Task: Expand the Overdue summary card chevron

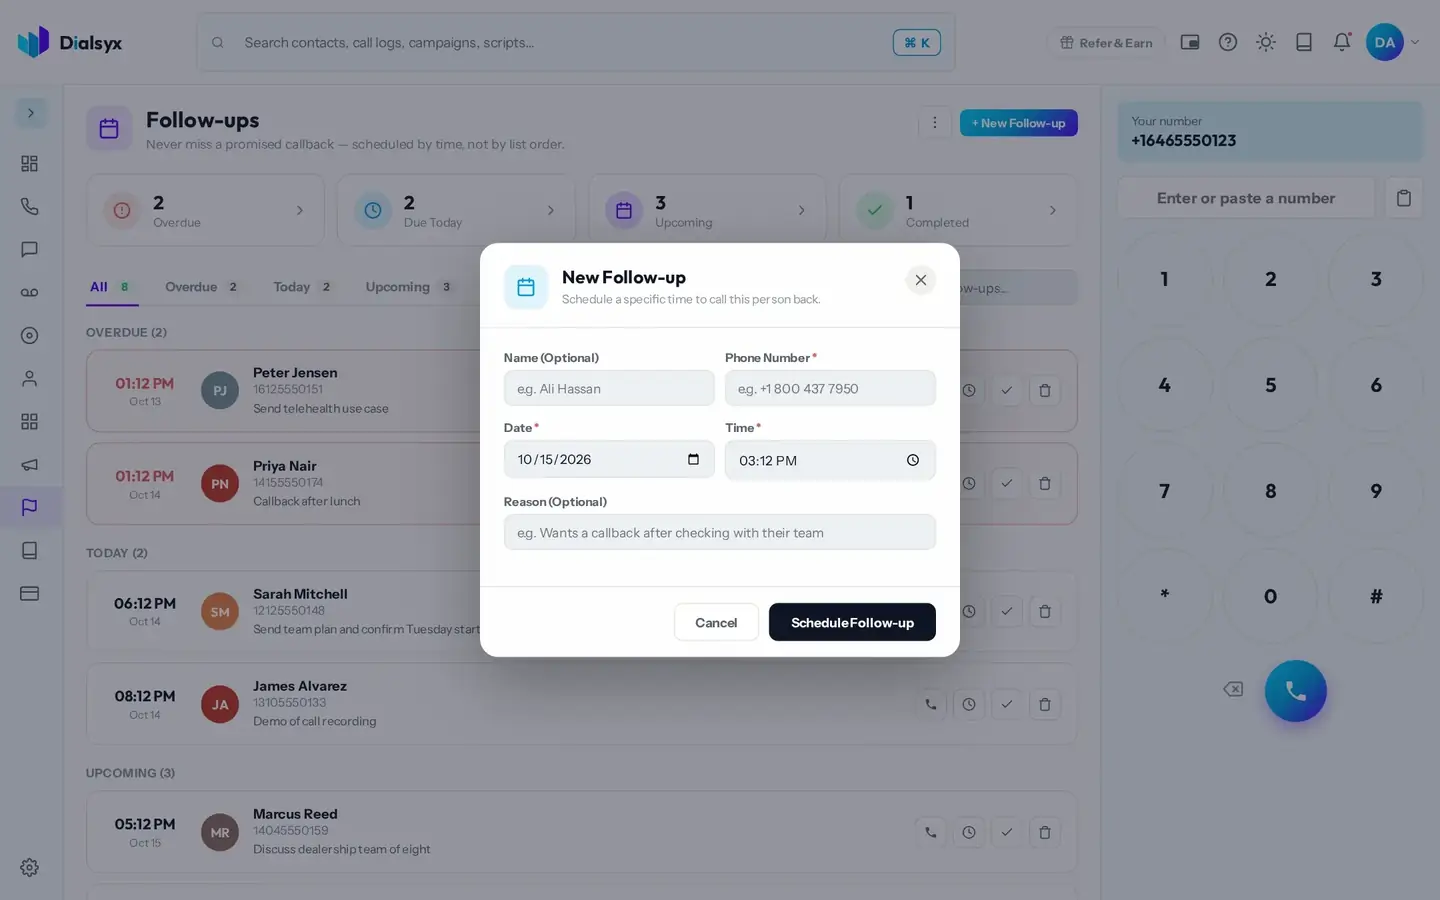Action: tap(299, 210)
